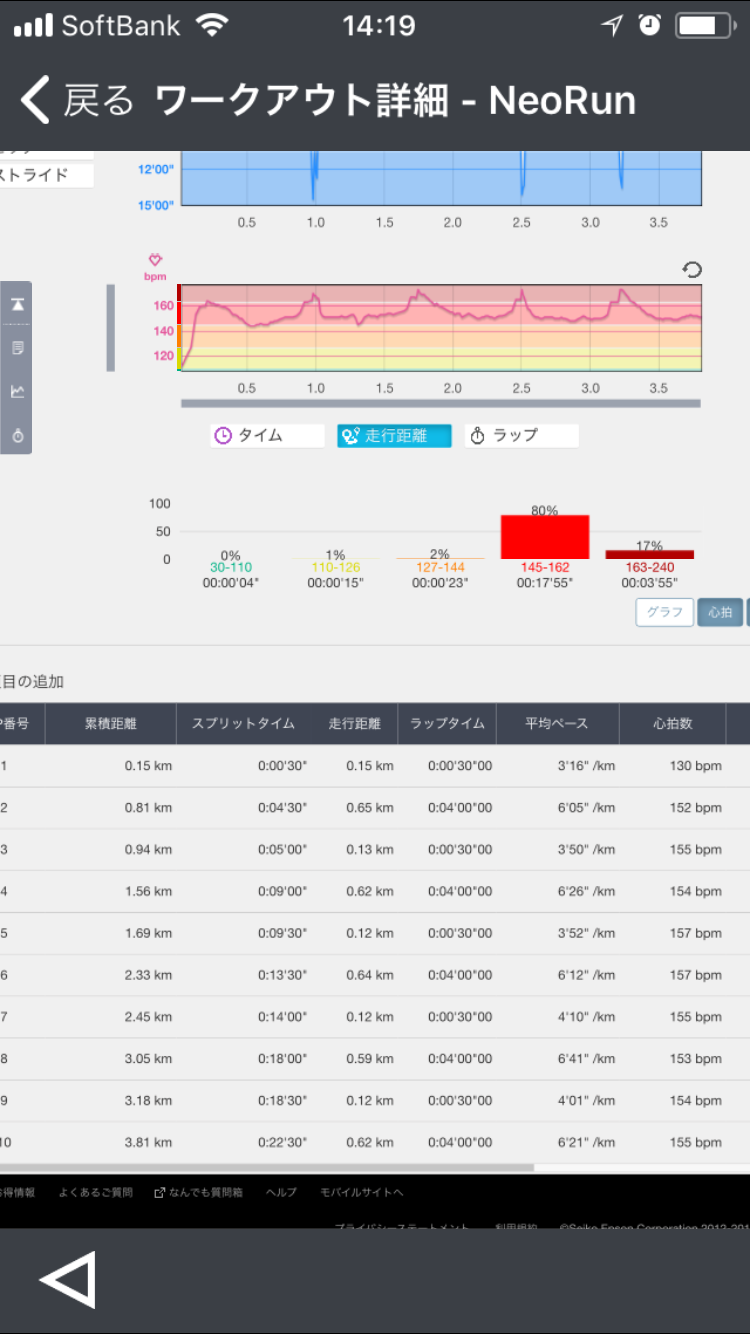Click the heart rate line chart area
Viewport: 750px width, 1334px height.
tap(441, 327)
